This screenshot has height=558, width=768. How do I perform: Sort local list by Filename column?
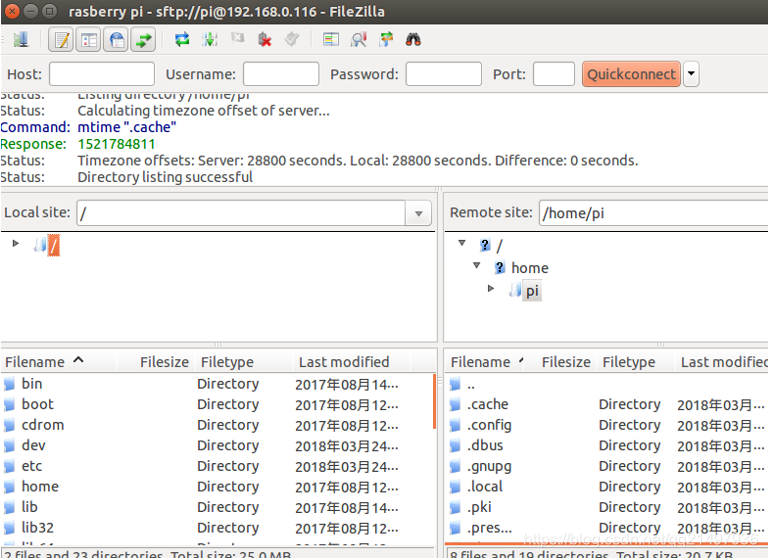click(58, 362)
